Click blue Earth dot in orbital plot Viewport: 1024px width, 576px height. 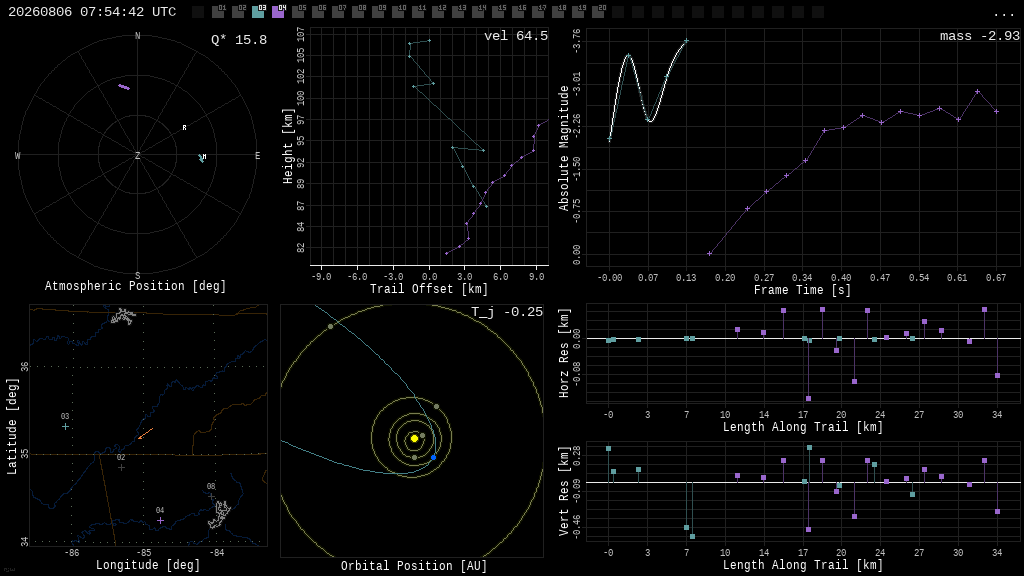click(x=433, y=458)
